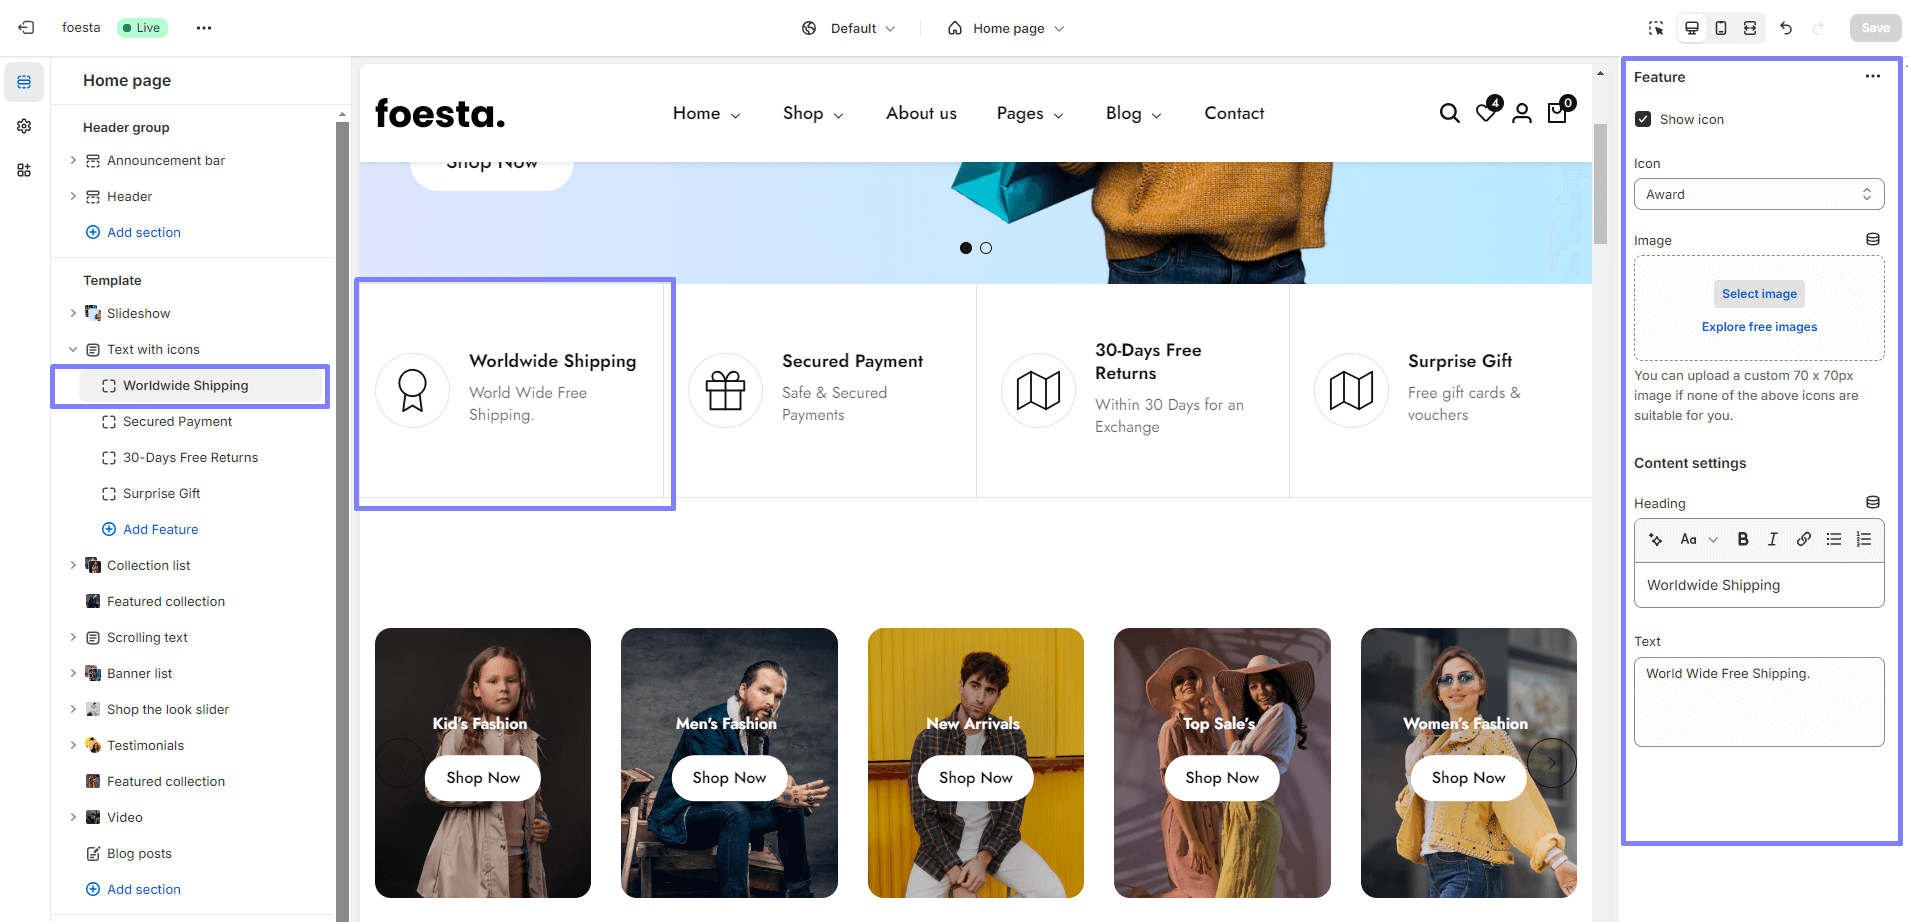
Task: Open theme settings gear icon
Action: [24, 126]
